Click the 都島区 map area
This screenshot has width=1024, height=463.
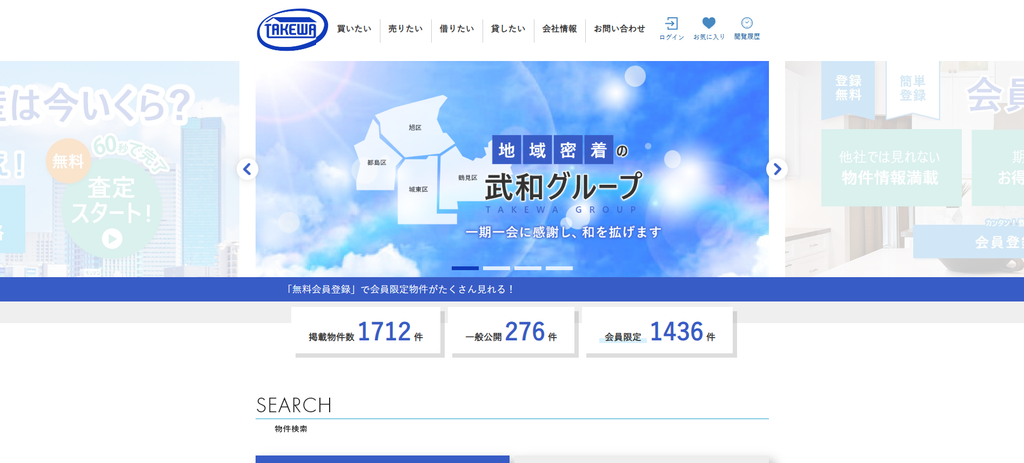[x=377, y=161]
